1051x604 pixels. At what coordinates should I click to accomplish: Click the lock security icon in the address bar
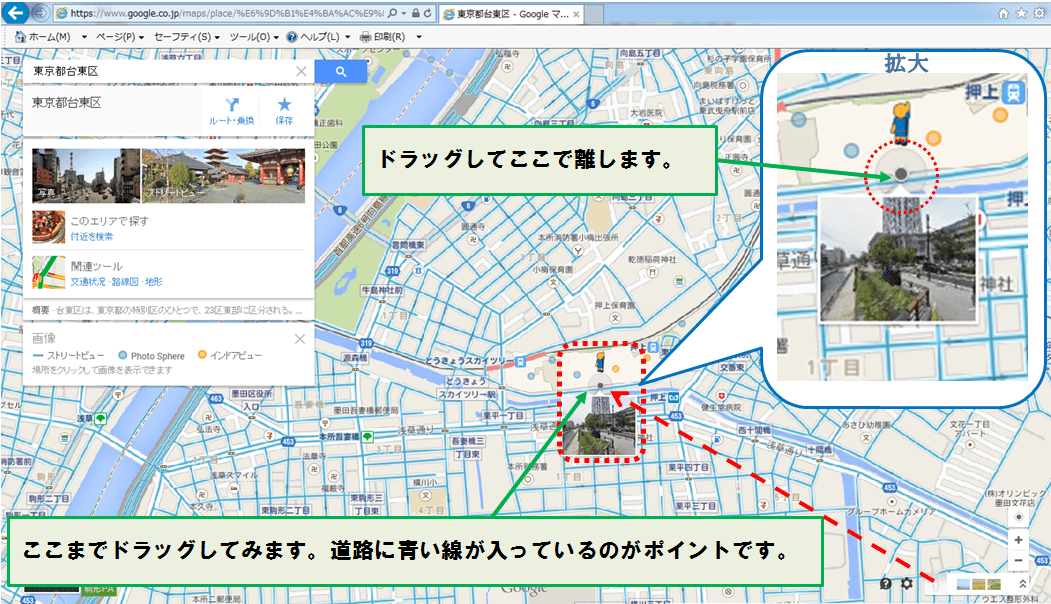click(x=416, y=13)
